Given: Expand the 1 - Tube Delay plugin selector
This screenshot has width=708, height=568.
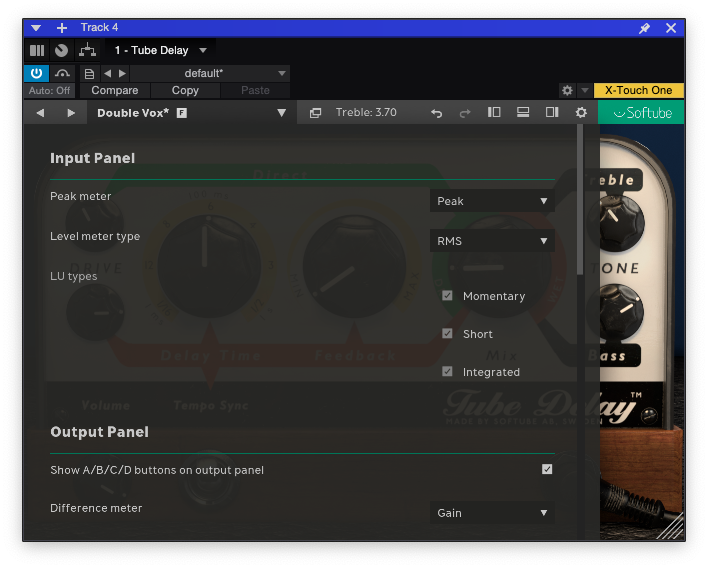Looking at the screenshot, I should (x=203, y=50).
